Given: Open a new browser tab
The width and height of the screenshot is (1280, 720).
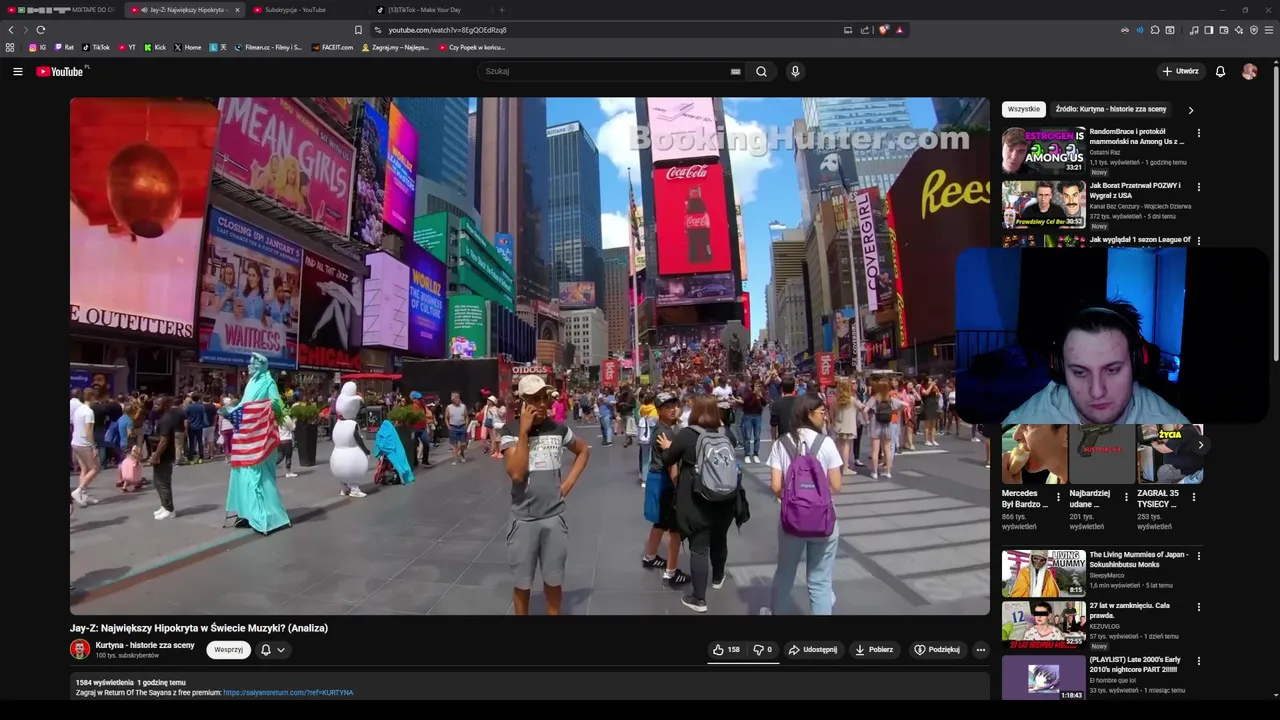Looking at the screenshot, I should (x=502, y=10).
